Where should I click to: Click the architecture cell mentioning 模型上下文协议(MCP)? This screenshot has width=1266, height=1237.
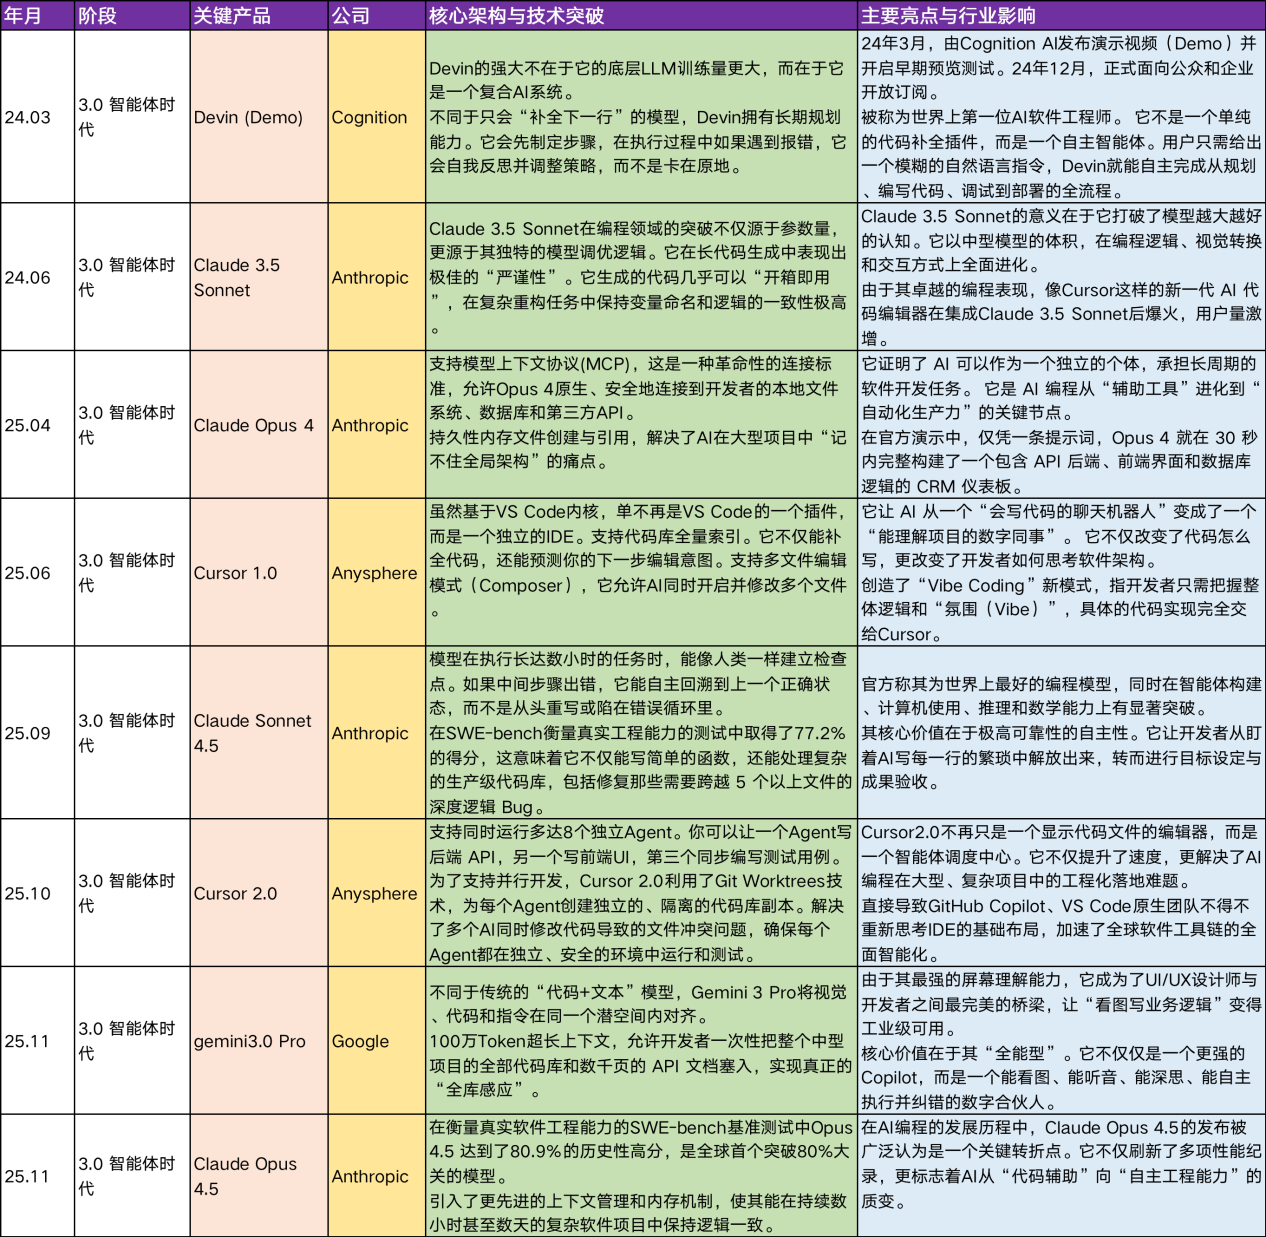[641, 425]
